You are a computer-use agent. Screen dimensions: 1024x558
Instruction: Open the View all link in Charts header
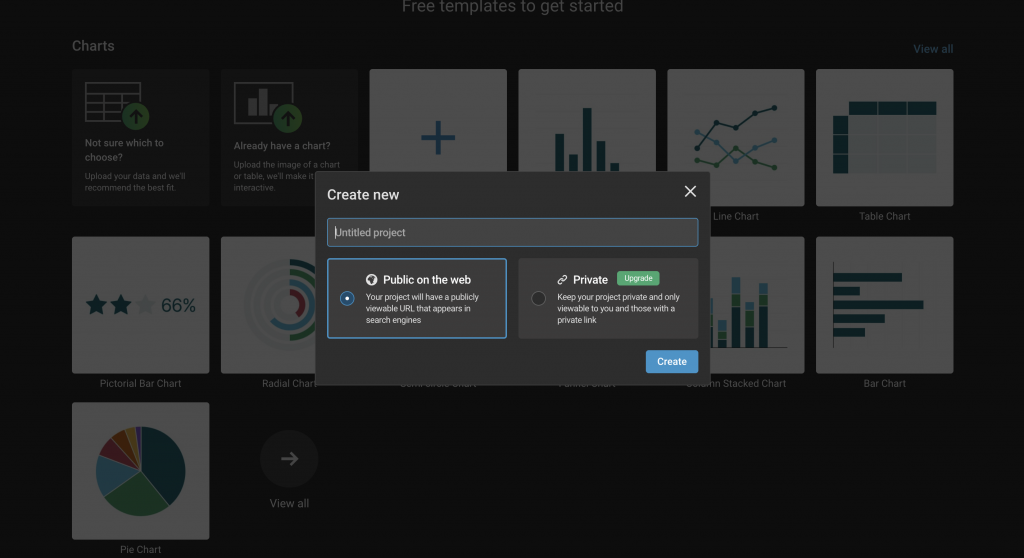pos(933,49)
